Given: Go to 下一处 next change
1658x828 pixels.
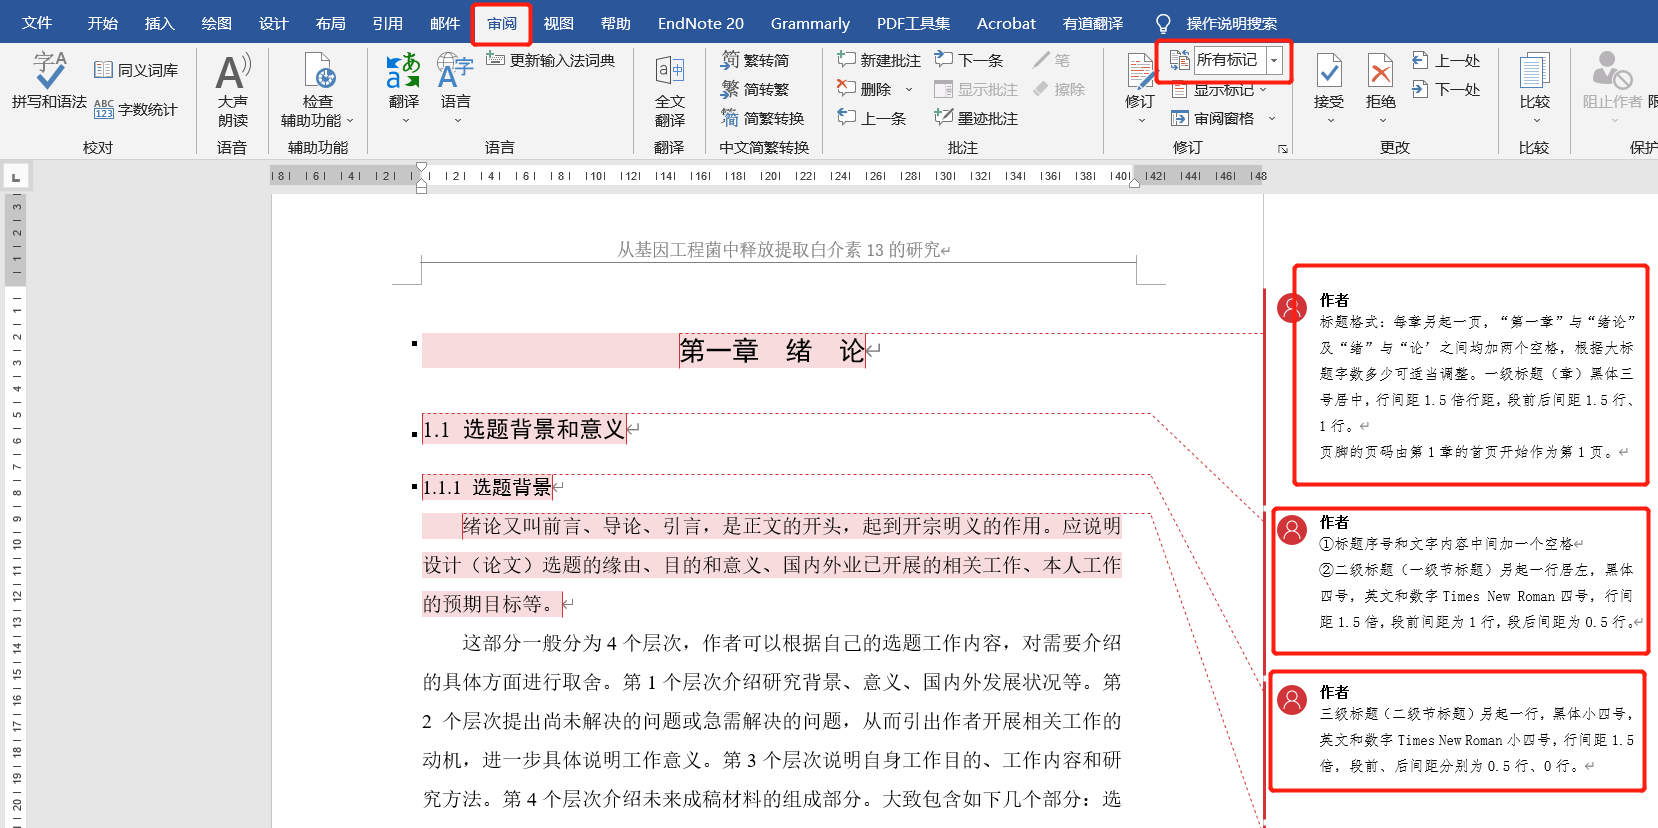Looking at the screenshot, I should coord(1446,89).
